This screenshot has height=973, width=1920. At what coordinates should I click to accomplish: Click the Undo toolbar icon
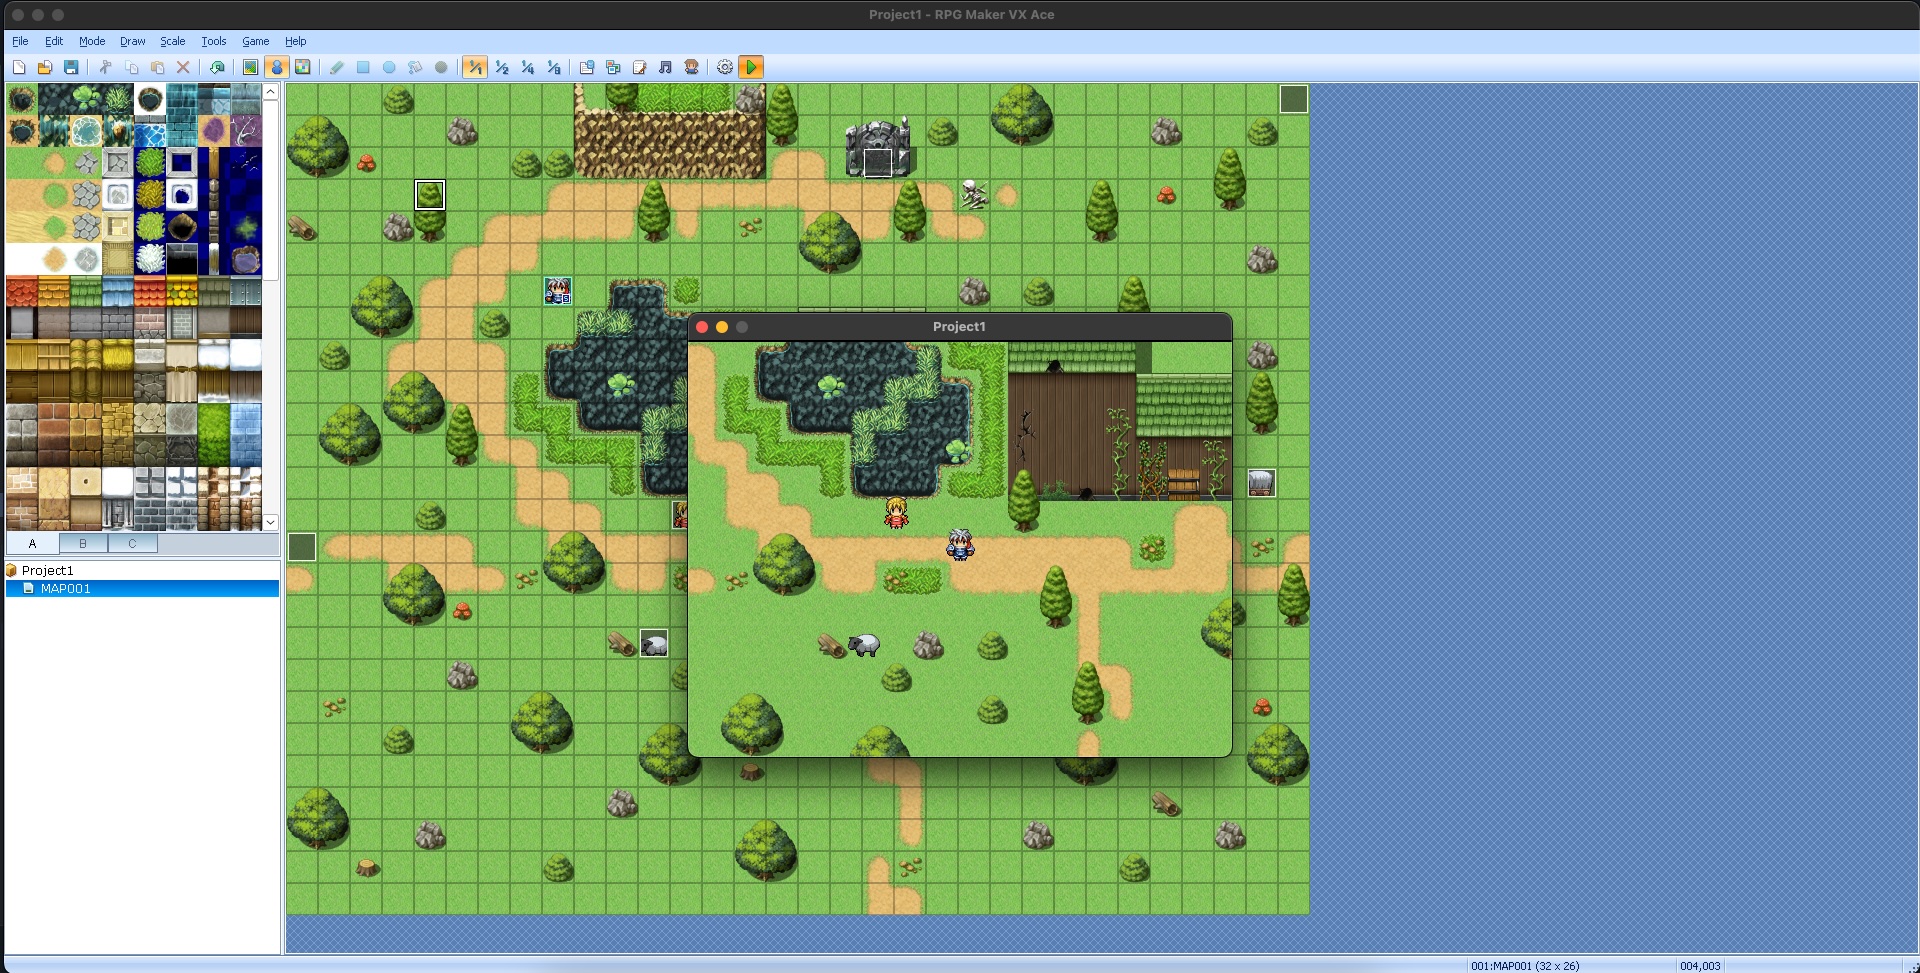pos(217,67)
